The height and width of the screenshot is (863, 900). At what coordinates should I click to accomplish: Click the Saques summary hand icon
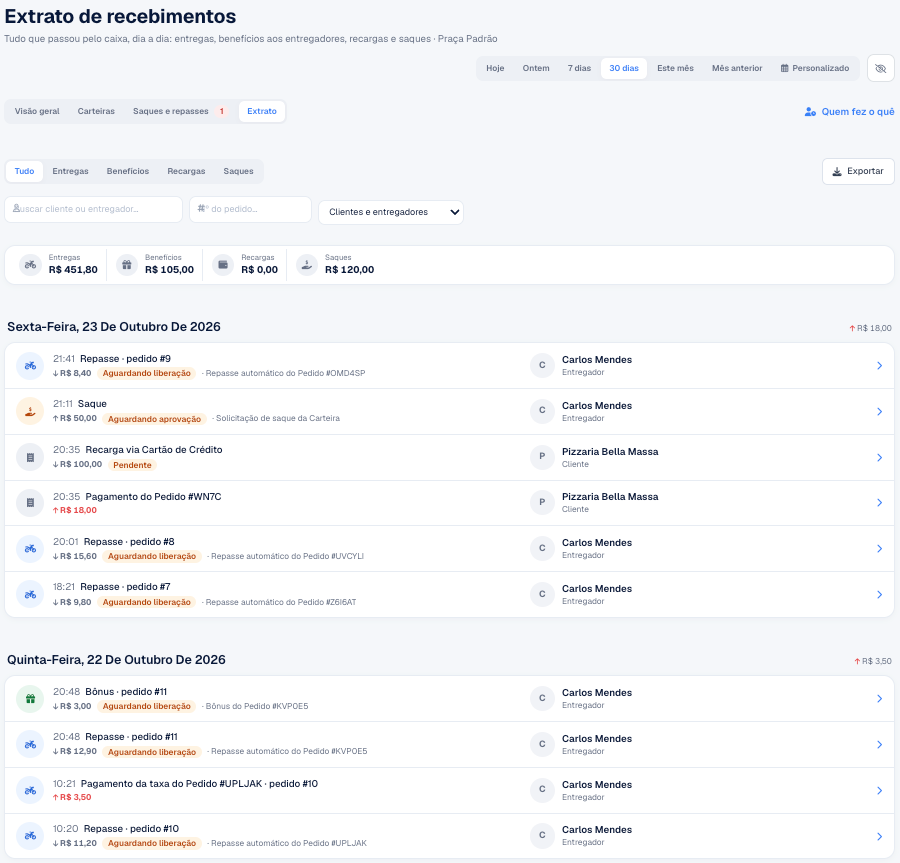tap(307, 265)
